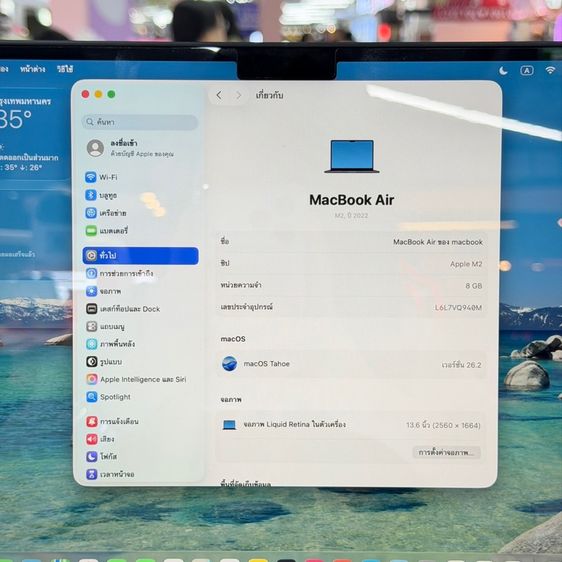Go forward with the right chevron
This screenshot has width=562, height=562.
(x=238, y=95)
